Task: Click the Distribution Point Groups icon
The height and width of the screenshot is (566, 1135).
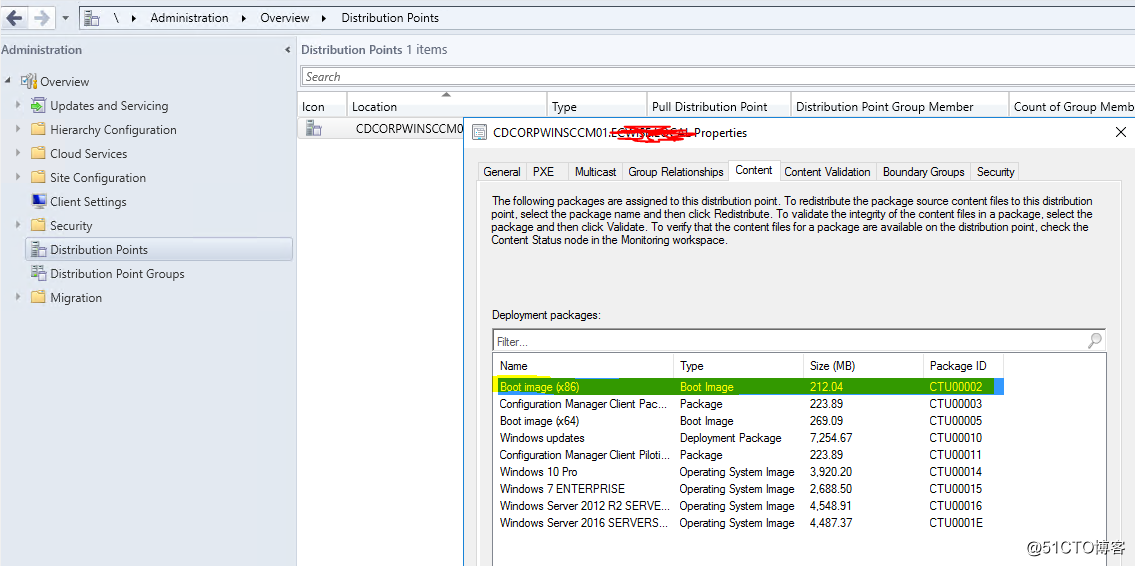Action: coord(38,274)
